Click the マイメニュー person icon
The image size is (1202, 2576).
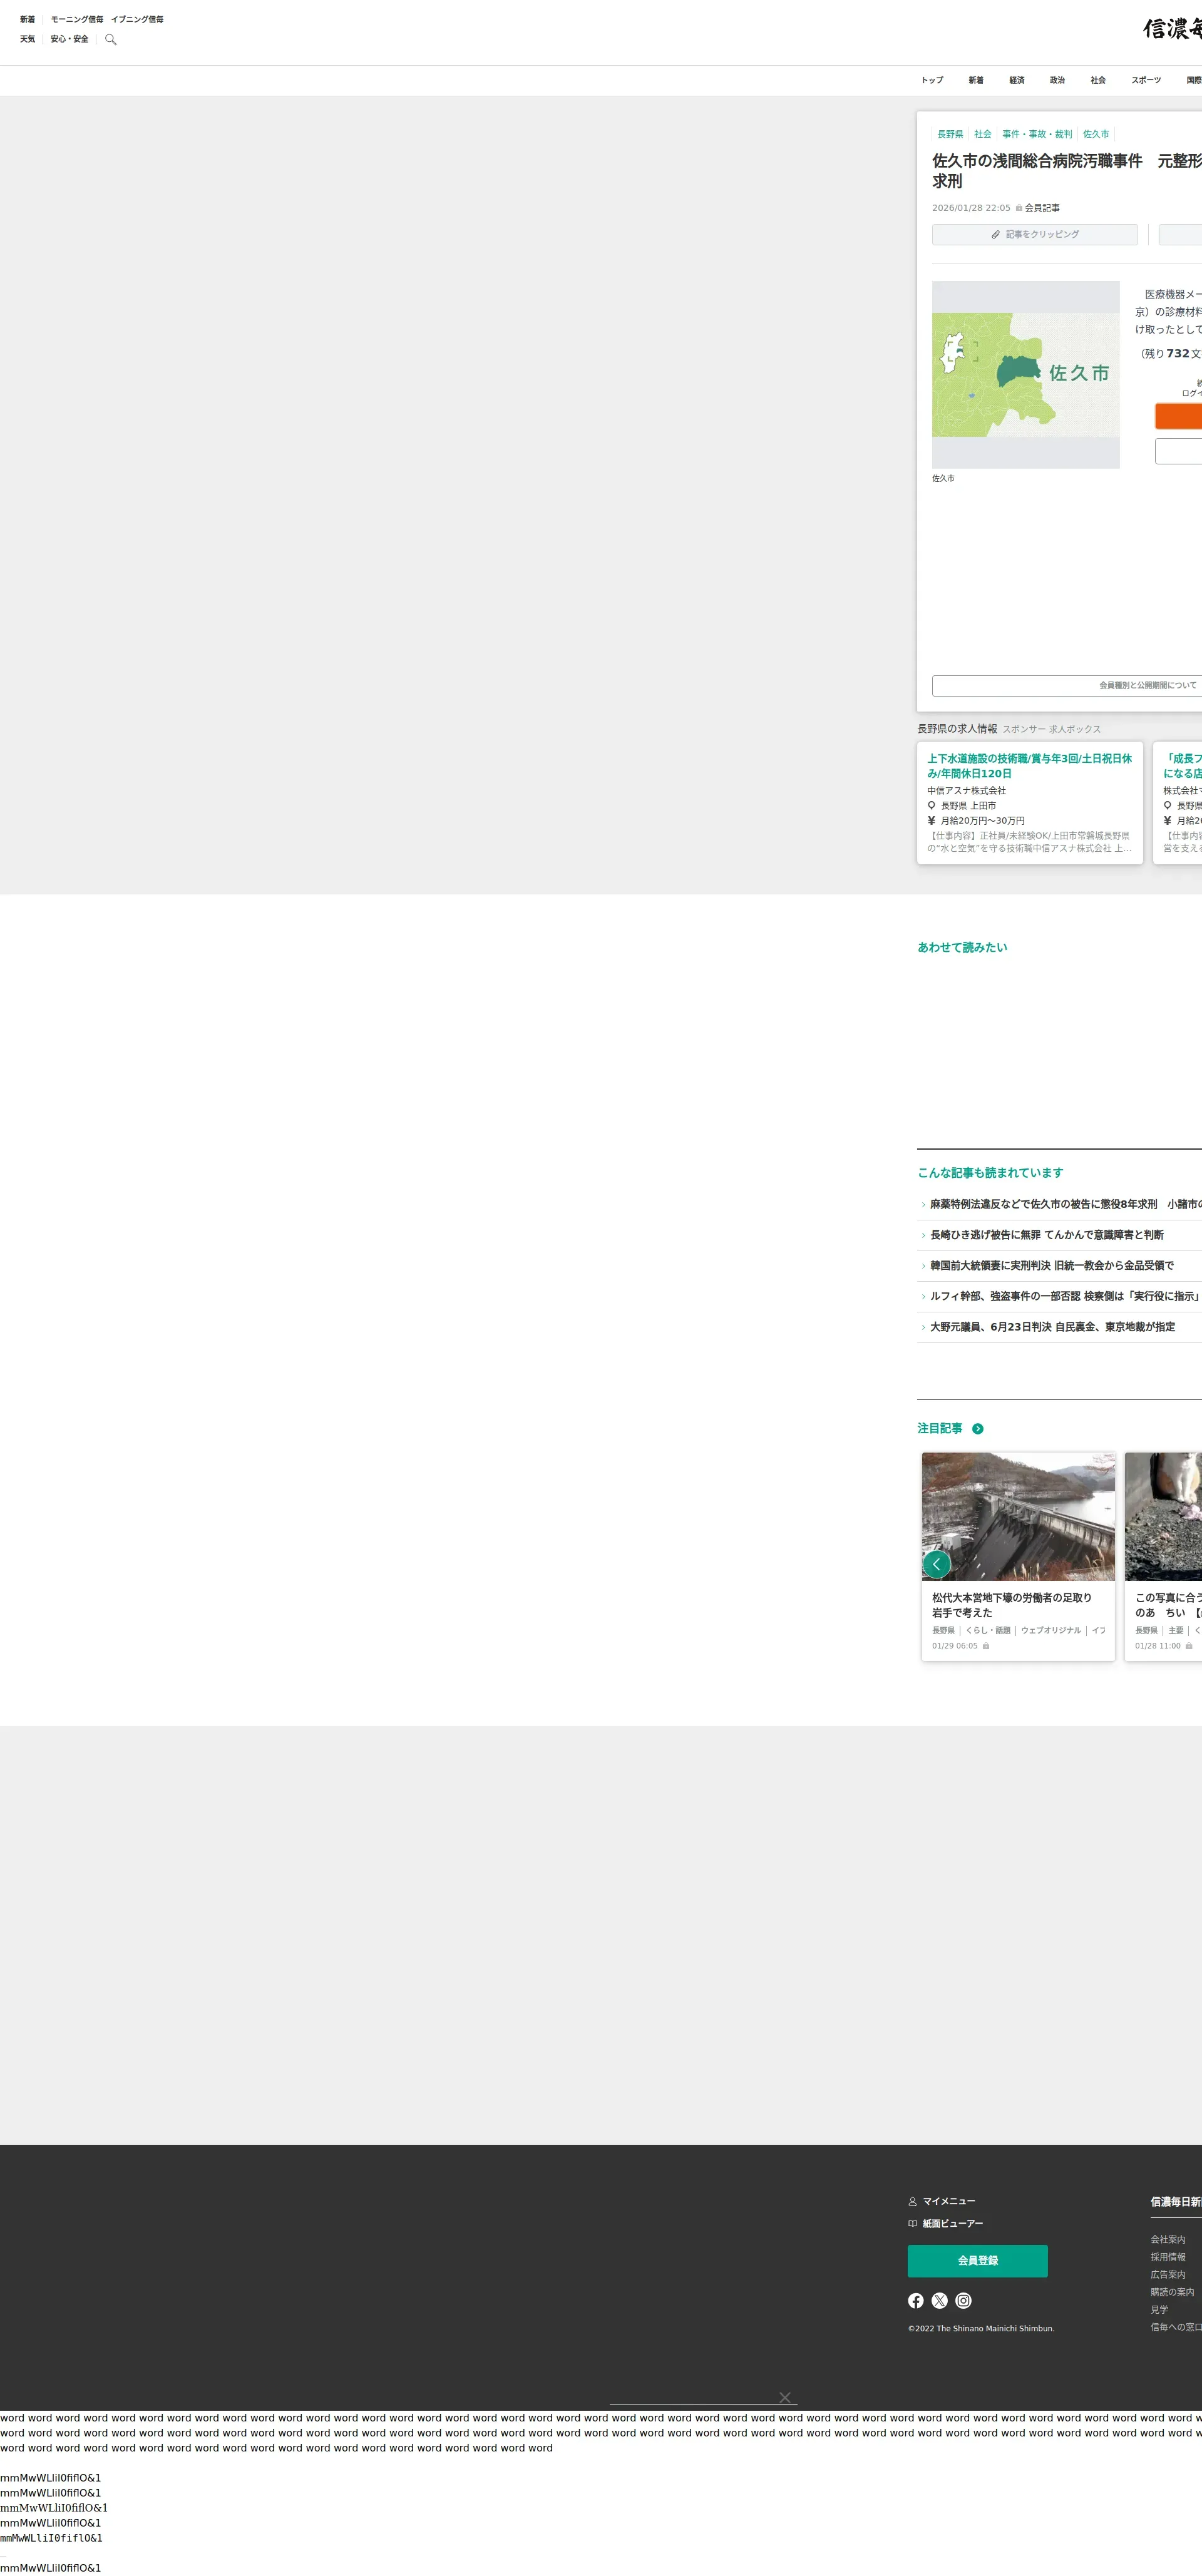pos(912,2201)
